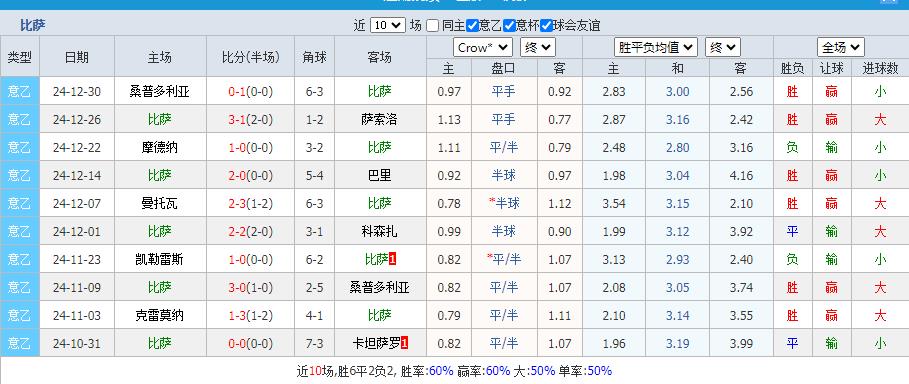Open the recent matches count dropdown showing 10
Viewport: 909px width, 384px height.
[x=387, y=26]
